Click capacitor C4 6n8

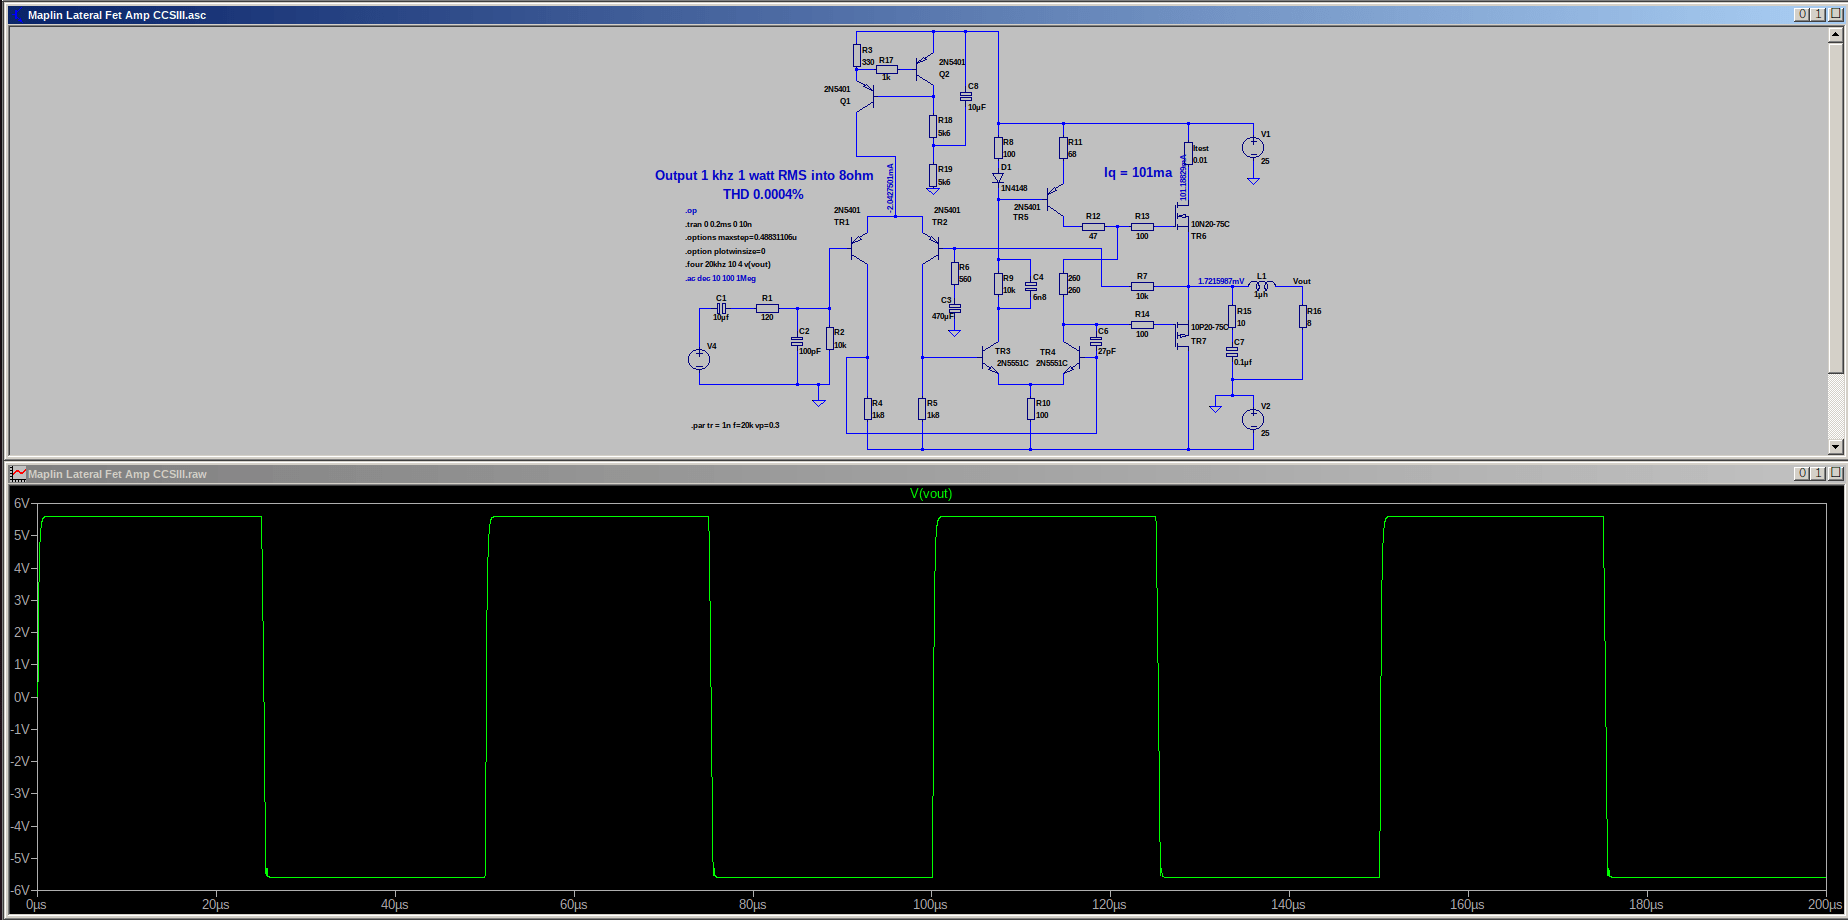1030,286
